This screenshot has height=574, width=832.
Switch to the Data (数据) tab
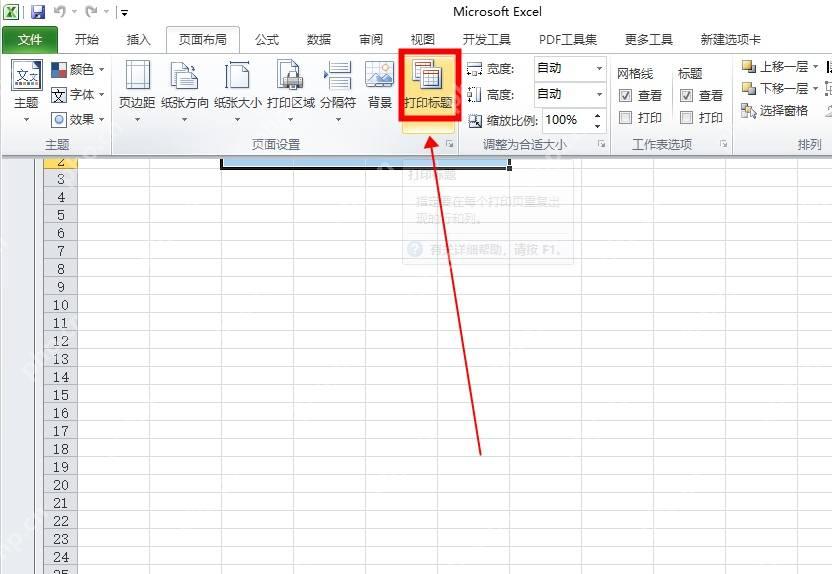click(x=319, y=40)
